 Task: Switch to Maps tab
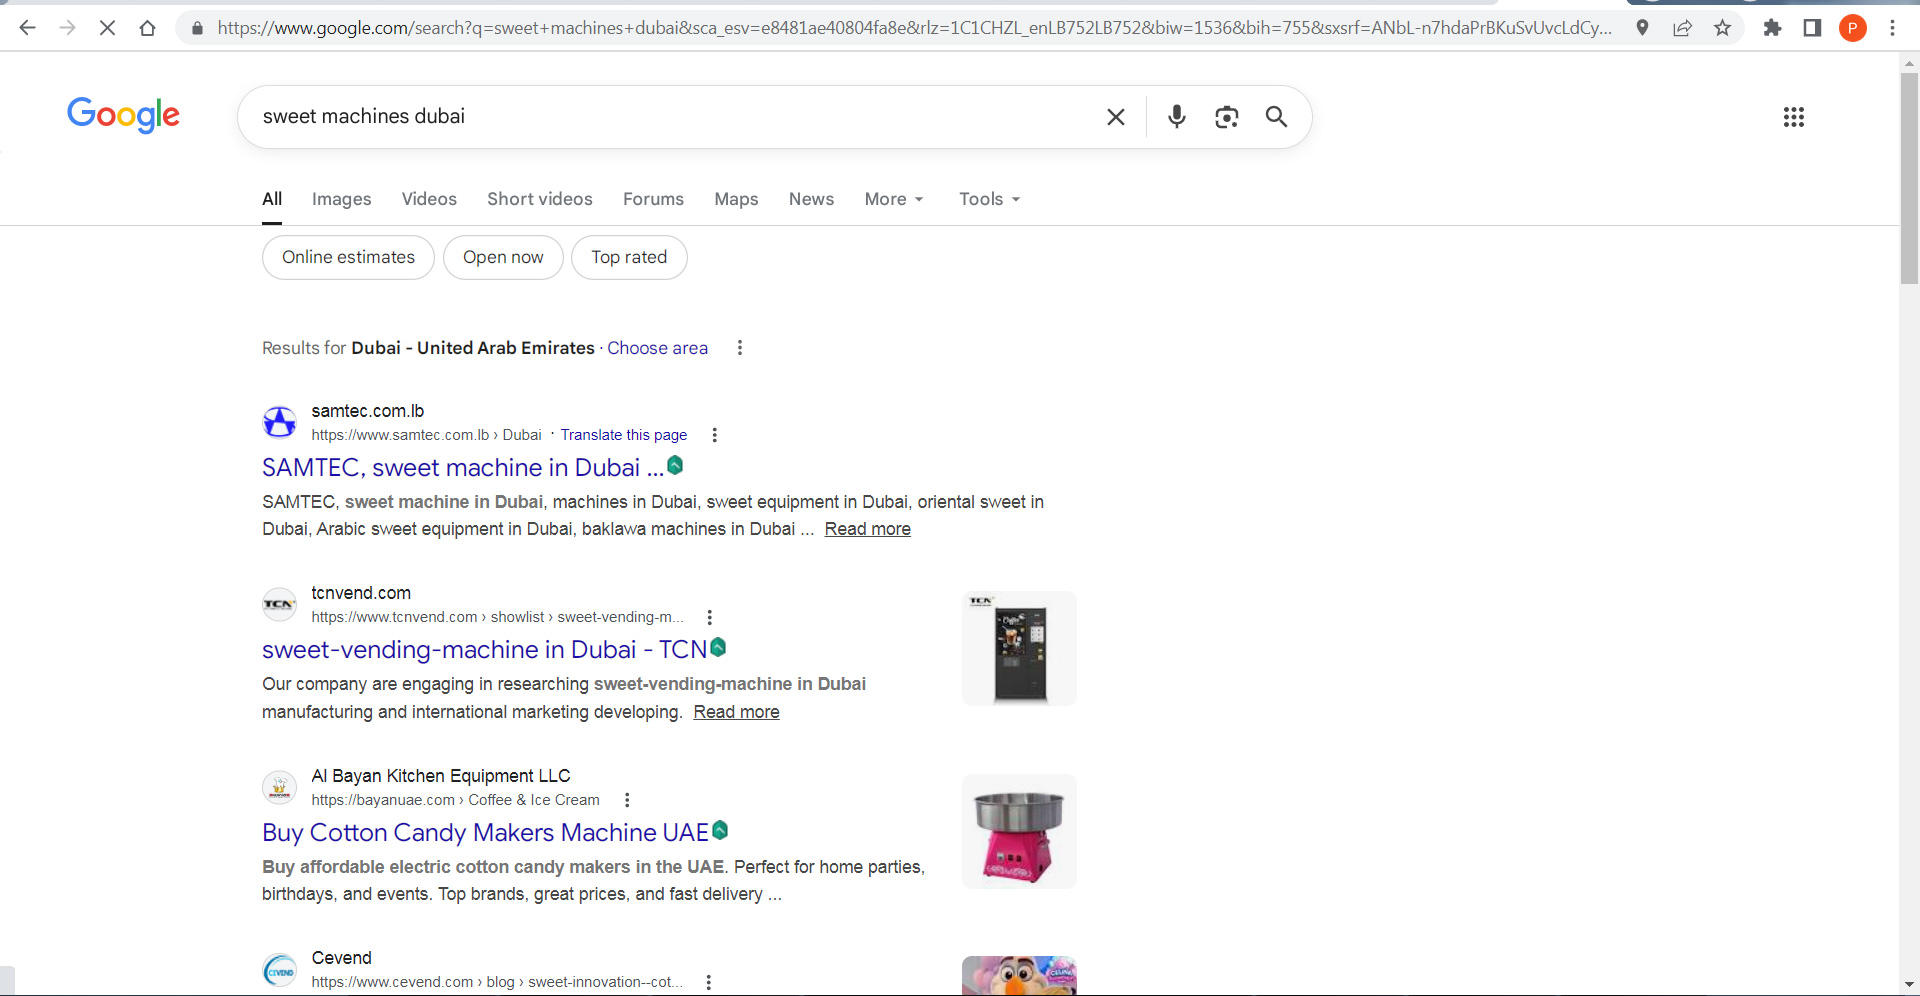736,199
